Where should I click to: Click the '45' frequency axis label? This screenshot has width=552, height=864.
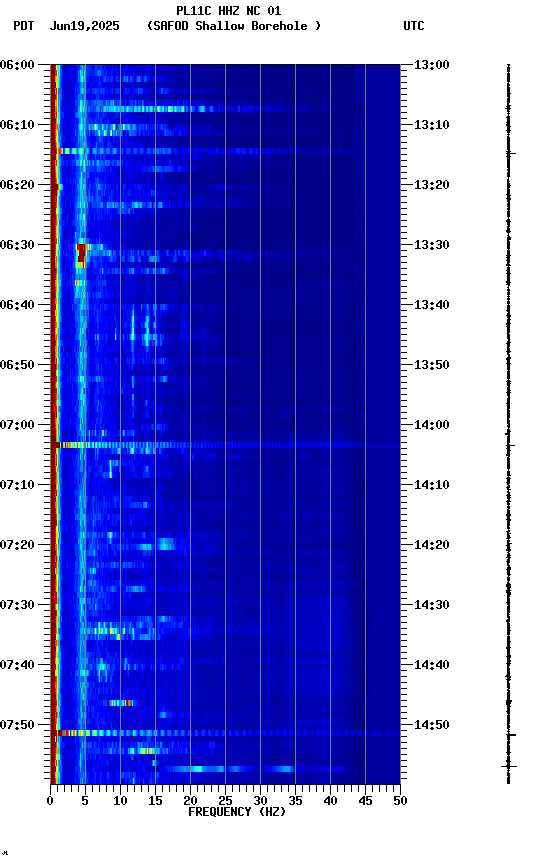coord(365,801)
